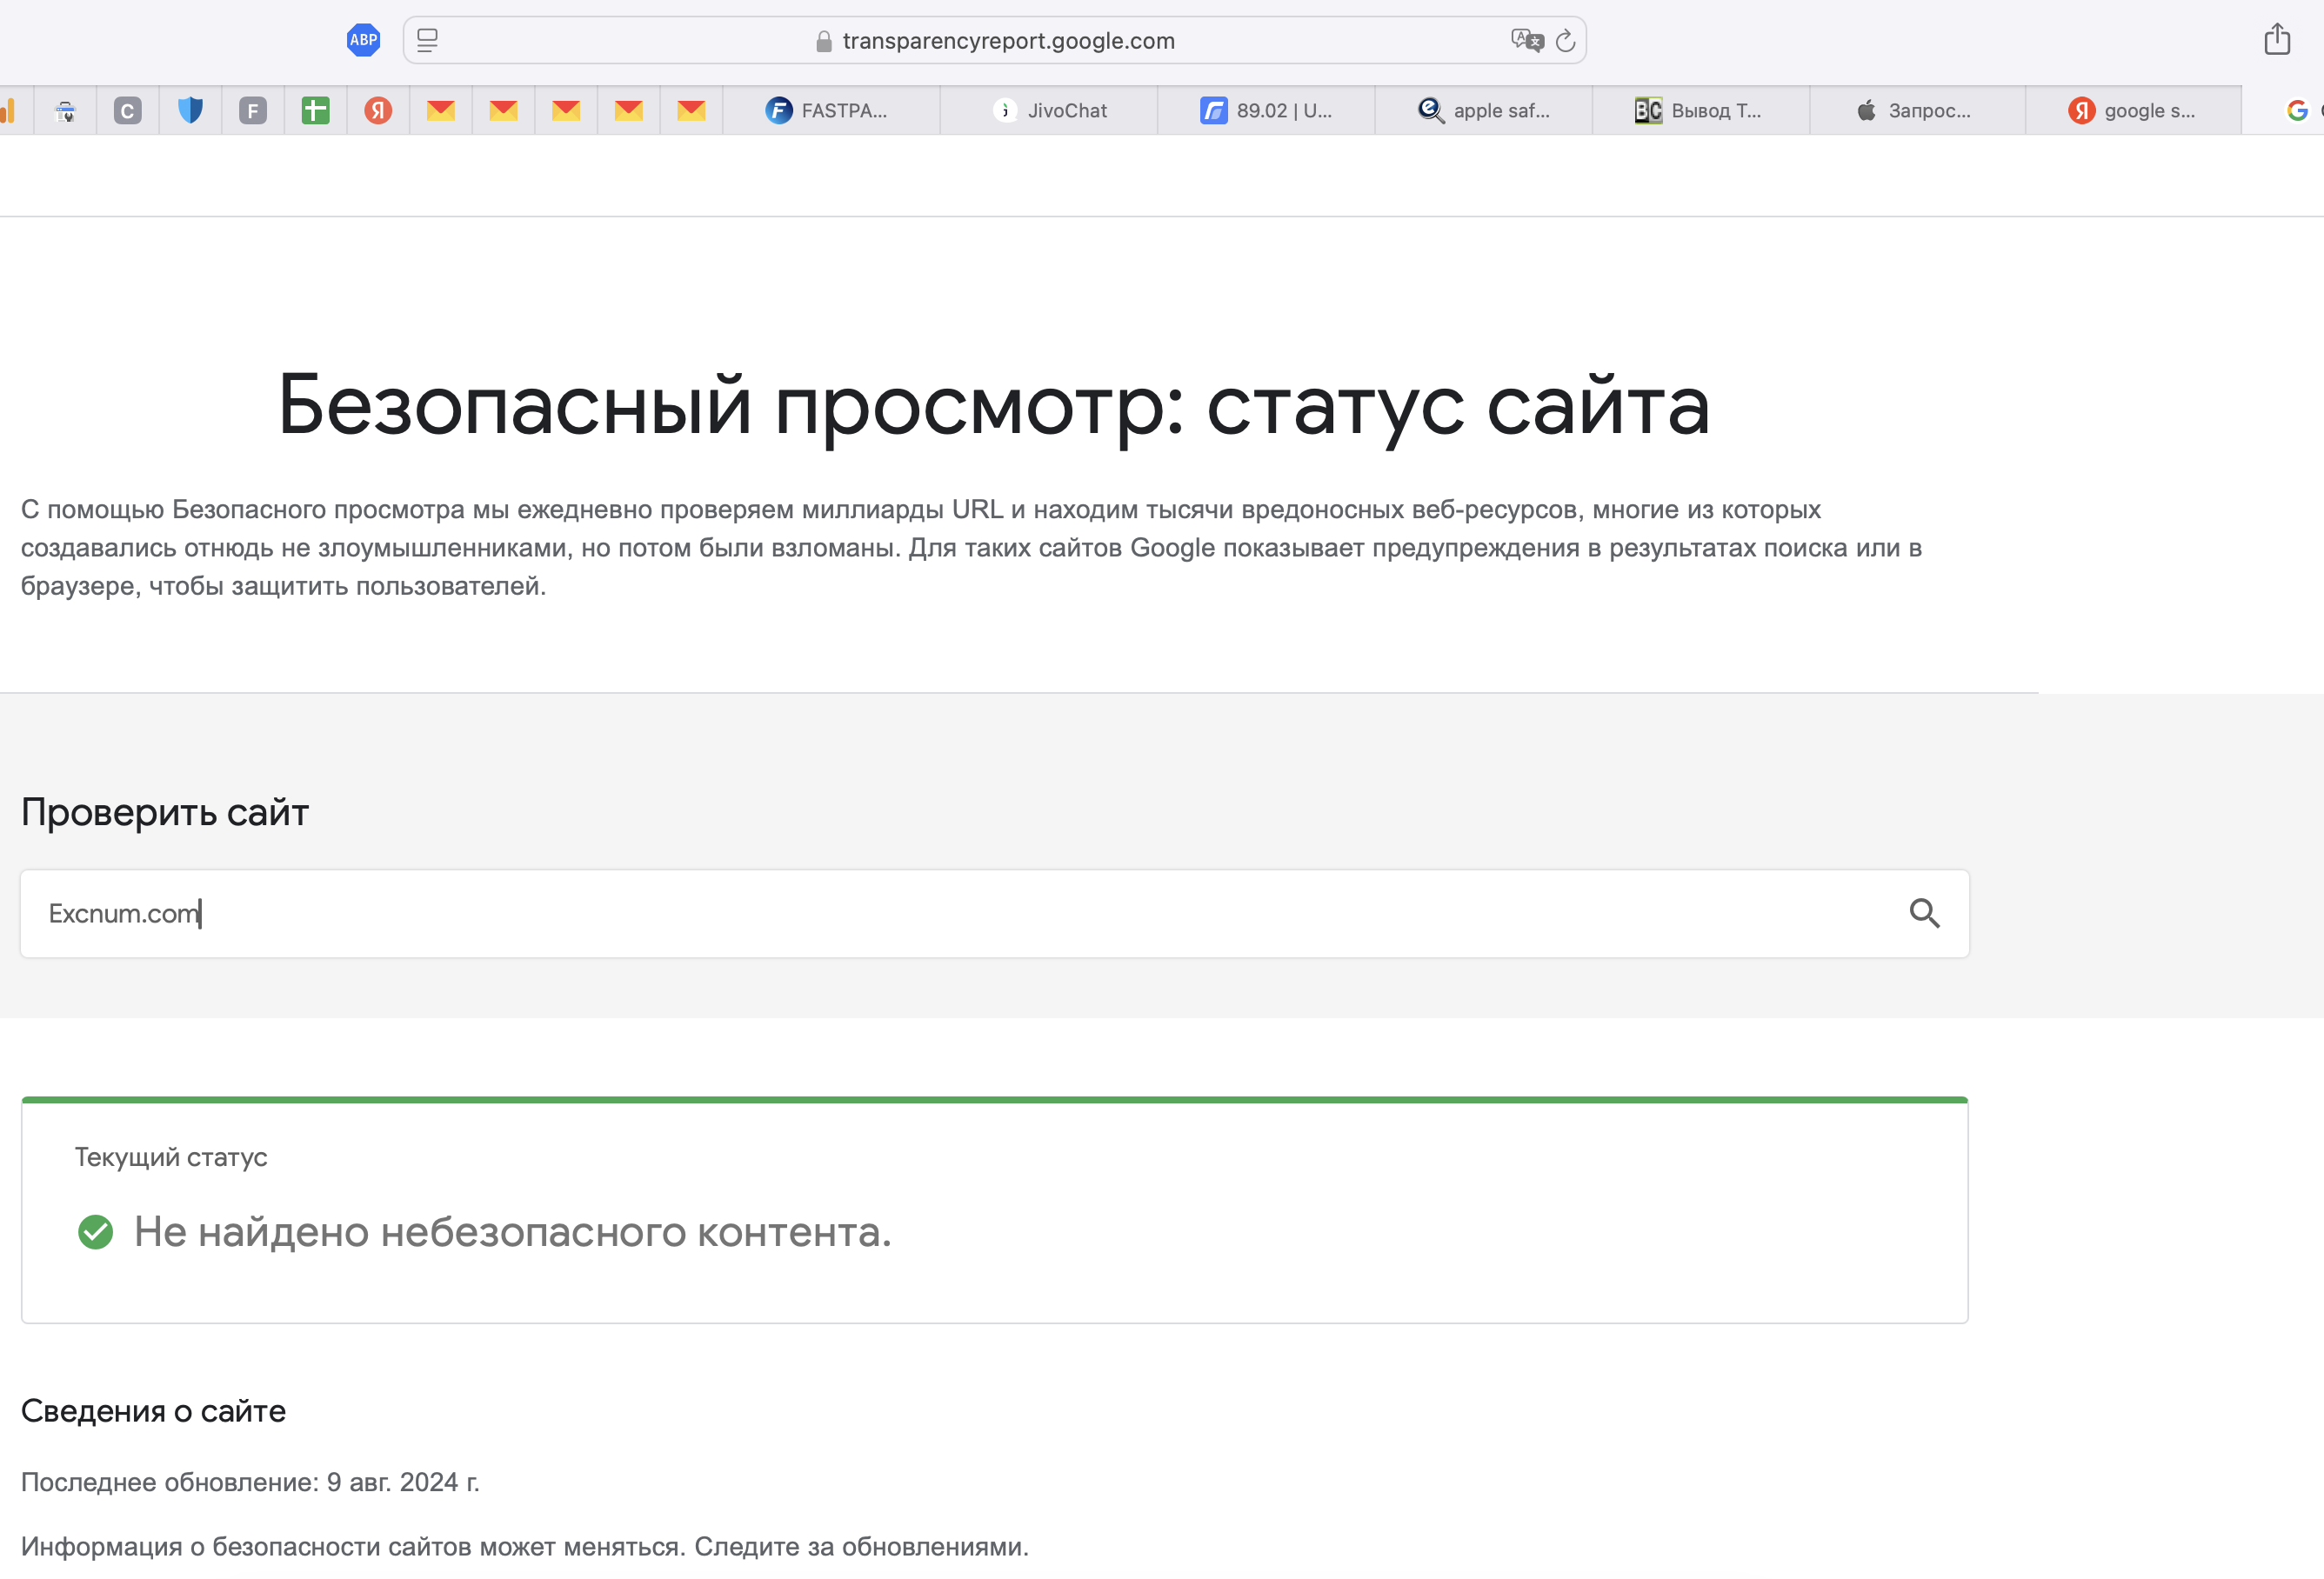Reload the page with the refresh icon

coord(1566,41)
